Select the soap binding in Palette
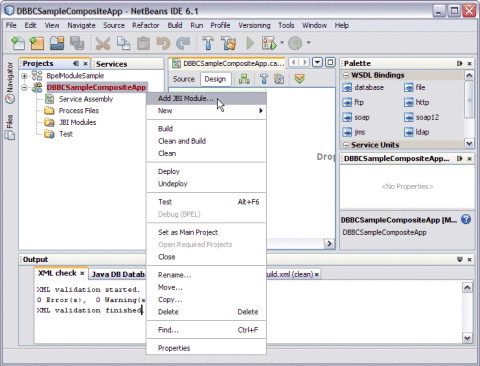 pos(356,117)
